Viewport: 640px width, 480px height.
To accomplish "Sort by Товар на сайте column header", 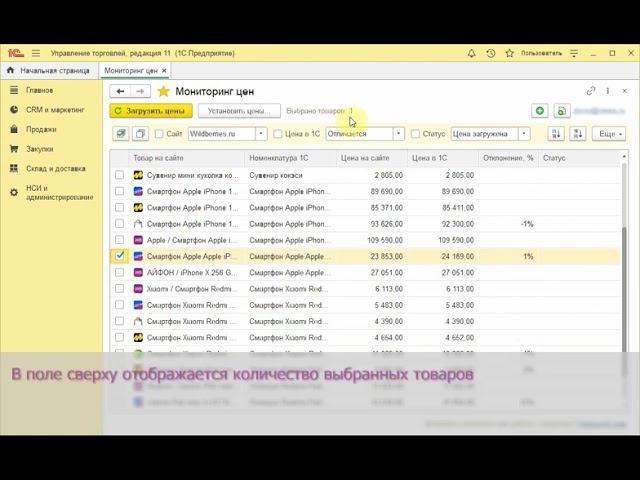I will point(187,158).
